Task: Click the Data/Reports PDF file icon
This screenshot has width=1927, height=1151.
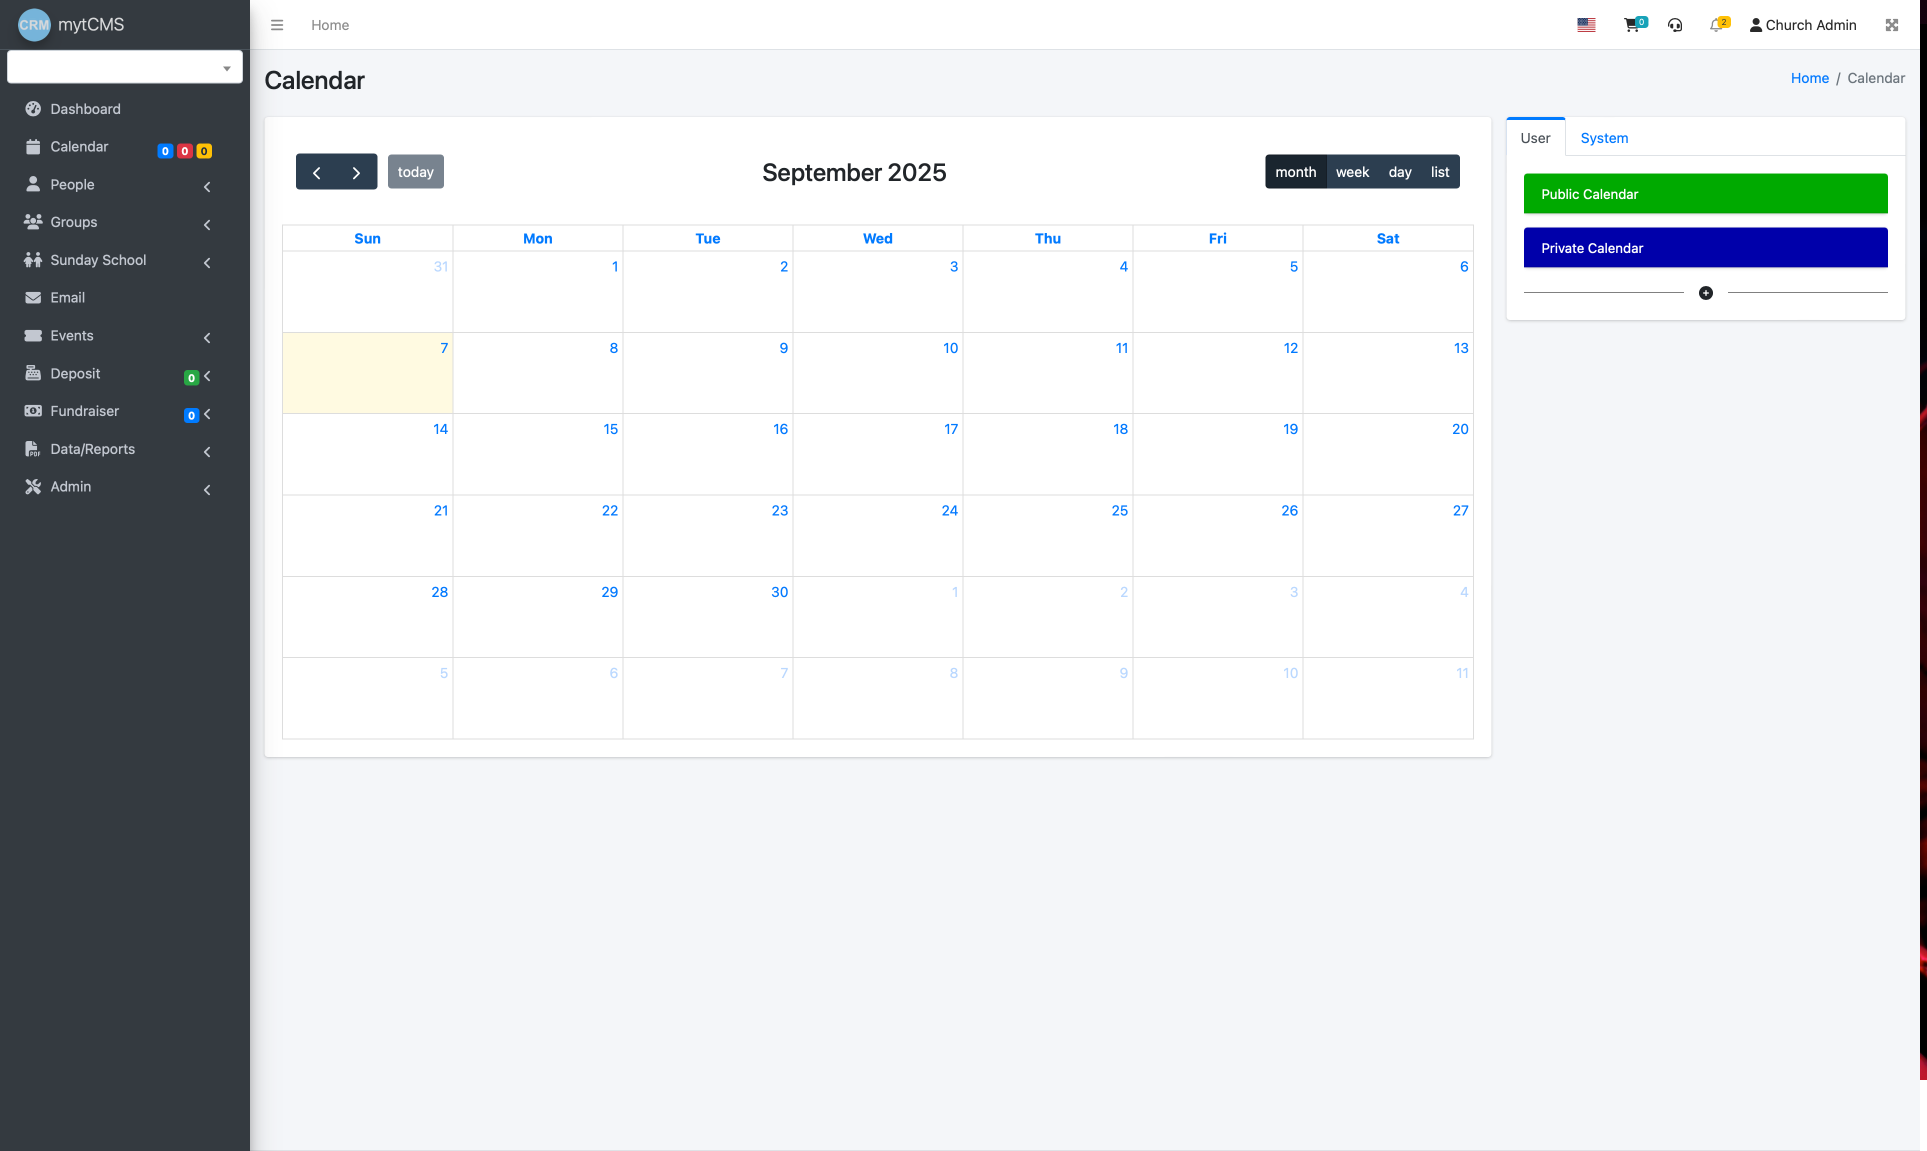Action: click(33, 449)
